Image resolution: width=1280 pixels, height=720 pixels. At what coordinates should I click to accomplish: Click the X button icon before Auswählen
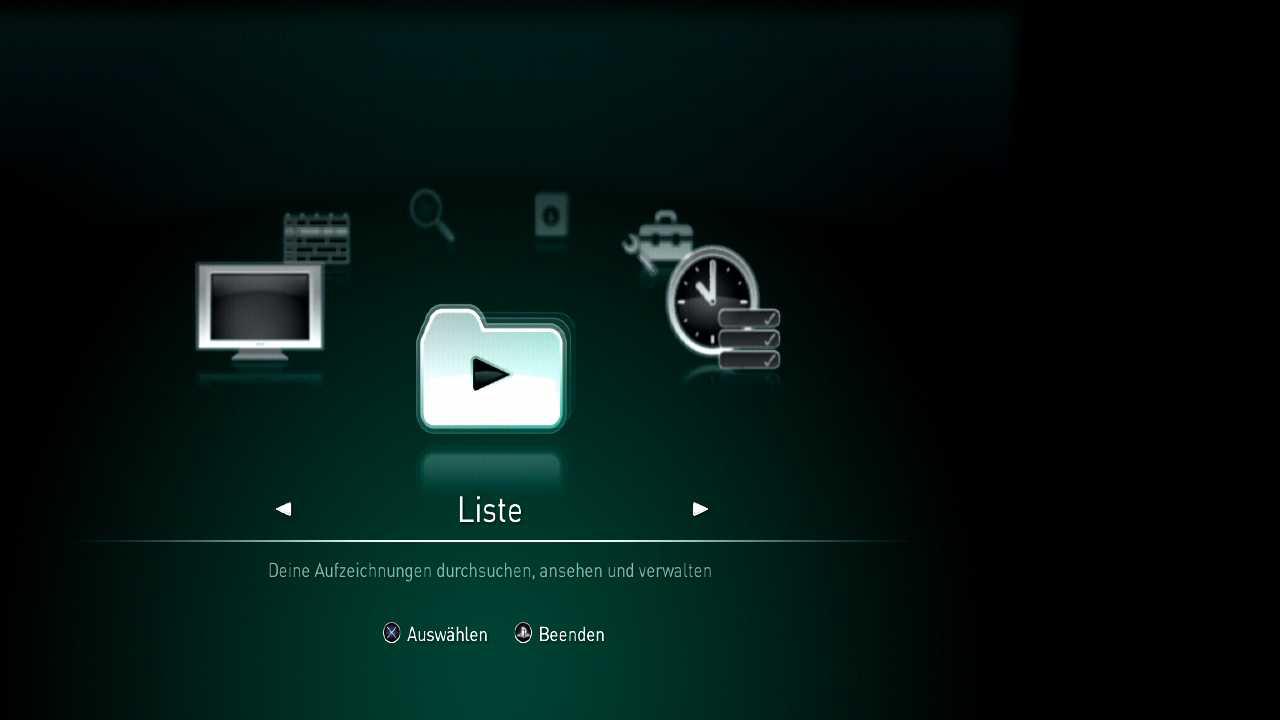tap(392, 633)
